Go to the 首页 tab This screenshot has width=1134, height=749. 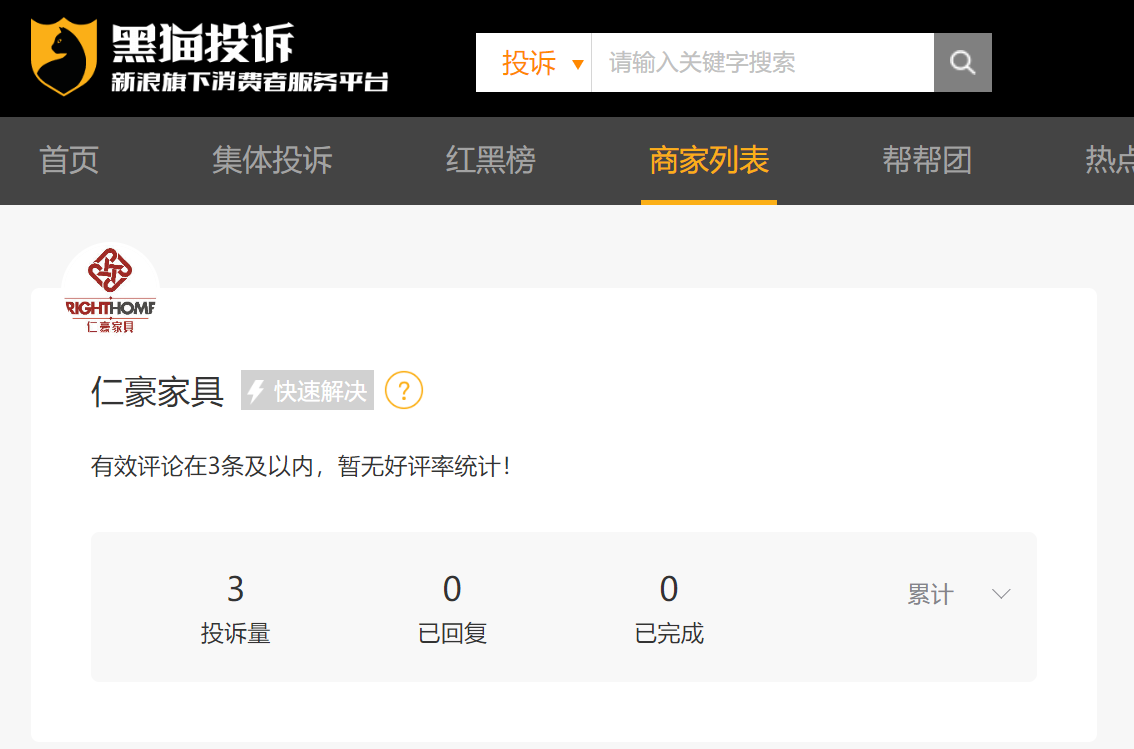(69, 161)
